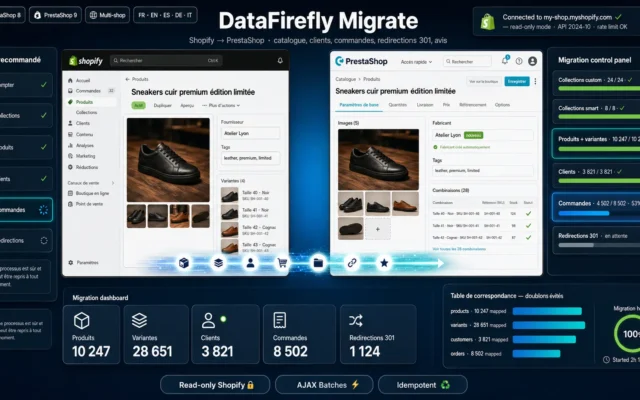Click the Voir sur la boutique button
Viewport: 640px width, 400px height.
[x=484, y=81]
